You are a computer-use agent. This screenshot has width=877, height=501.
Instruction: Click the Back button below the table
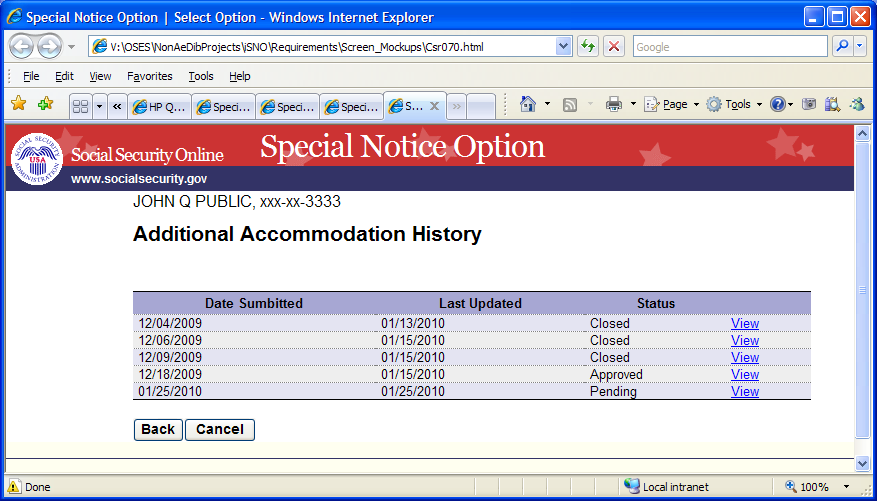coord(158,429)
